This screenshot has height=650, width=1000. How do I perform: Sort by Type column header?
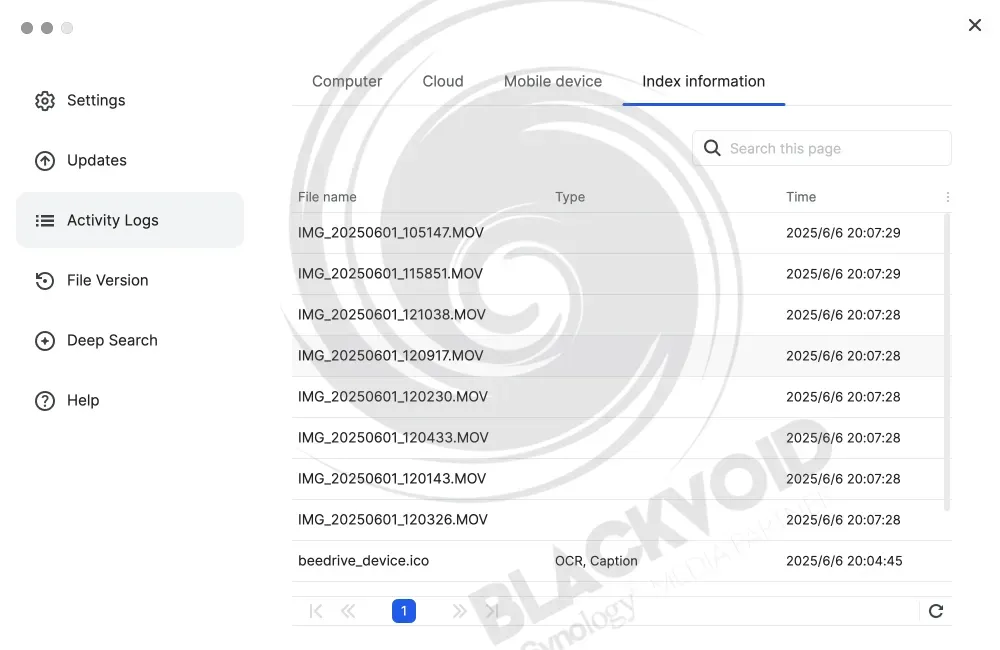(570, 197)
